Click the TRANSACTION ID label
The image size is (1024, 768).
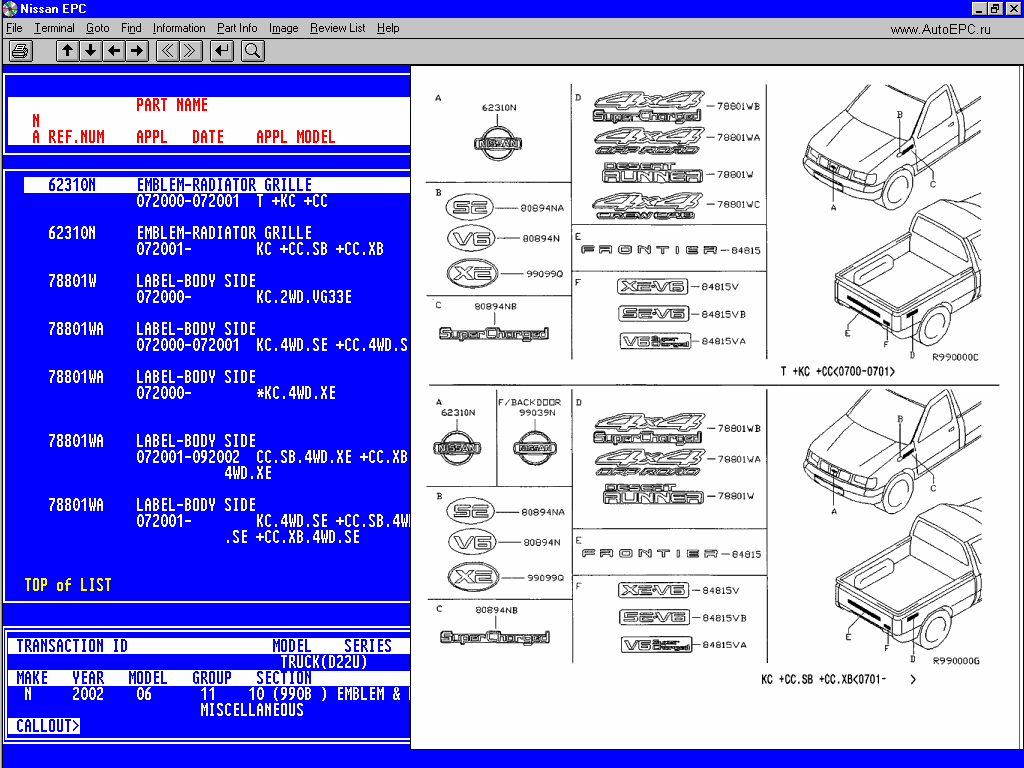(x=72, y=646)
